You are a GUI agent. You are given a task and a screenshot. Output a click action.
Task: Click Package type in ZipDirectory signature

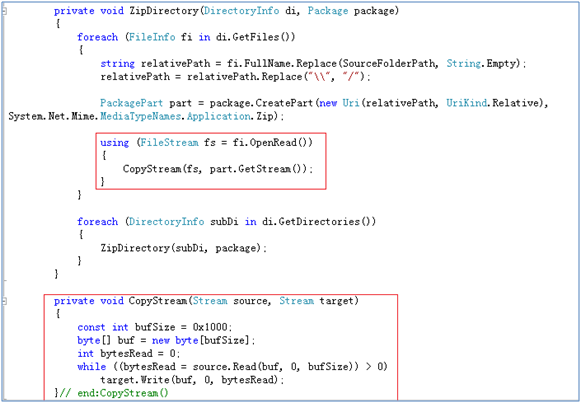coord(328,11)
